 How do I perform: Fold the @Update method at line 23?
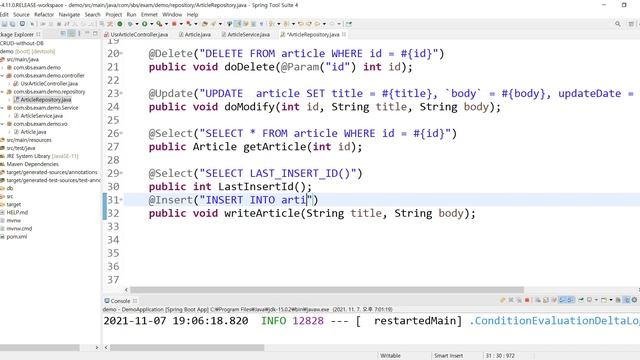pyautogui.click(x=122, y=93)
